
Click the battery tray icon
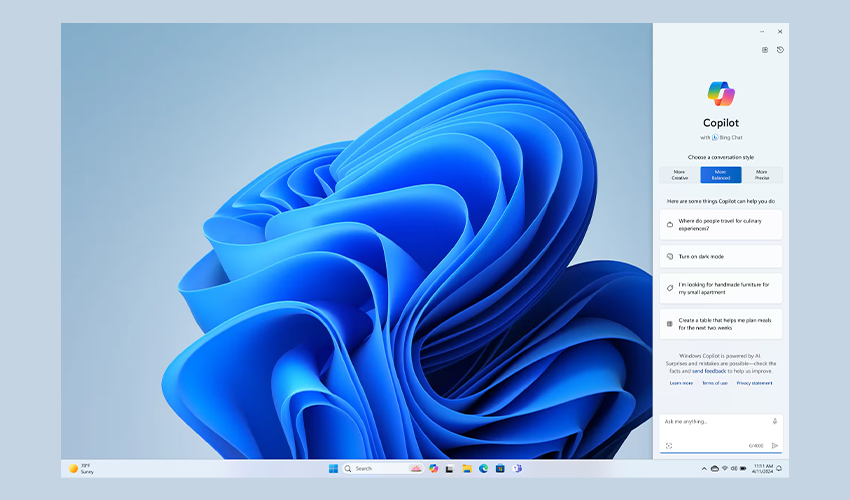tap(743, 469)
